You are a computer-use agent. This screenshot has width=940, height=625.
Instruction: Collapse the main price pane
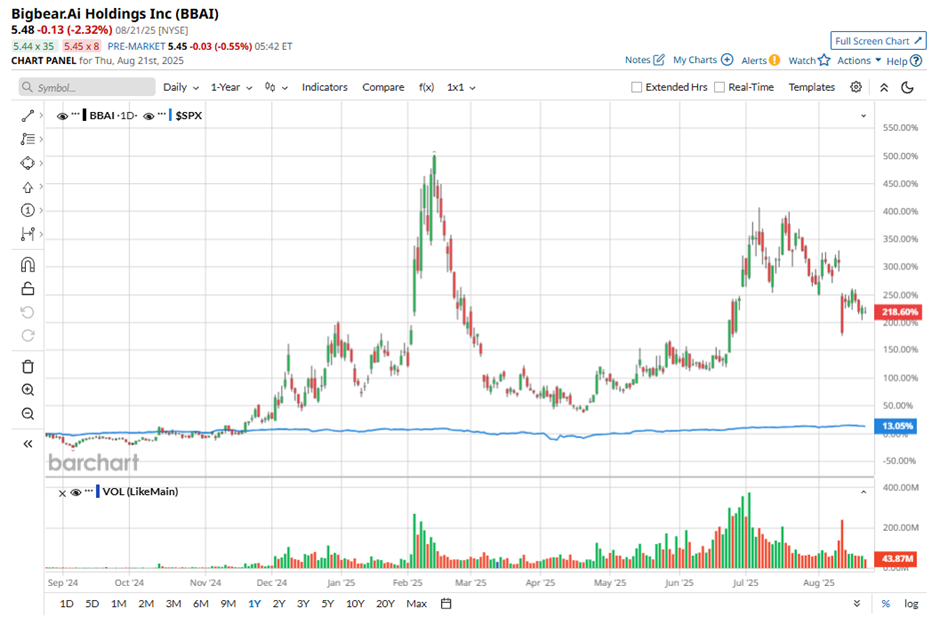863,116
